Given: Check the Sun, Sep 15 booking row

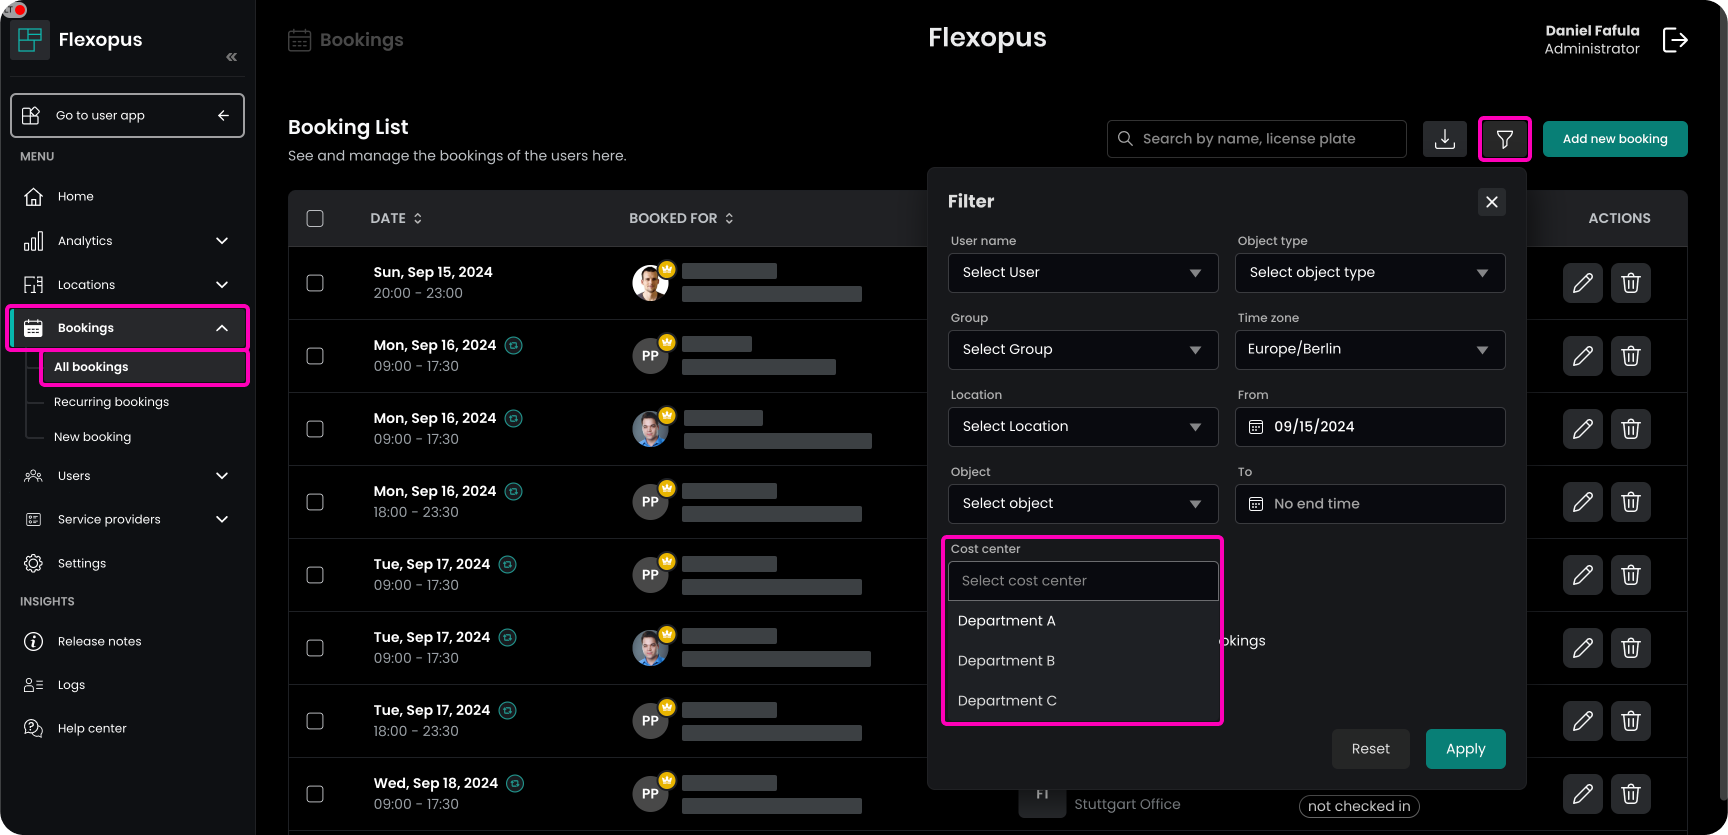Looking at the screenshot, I should (315, 283).
